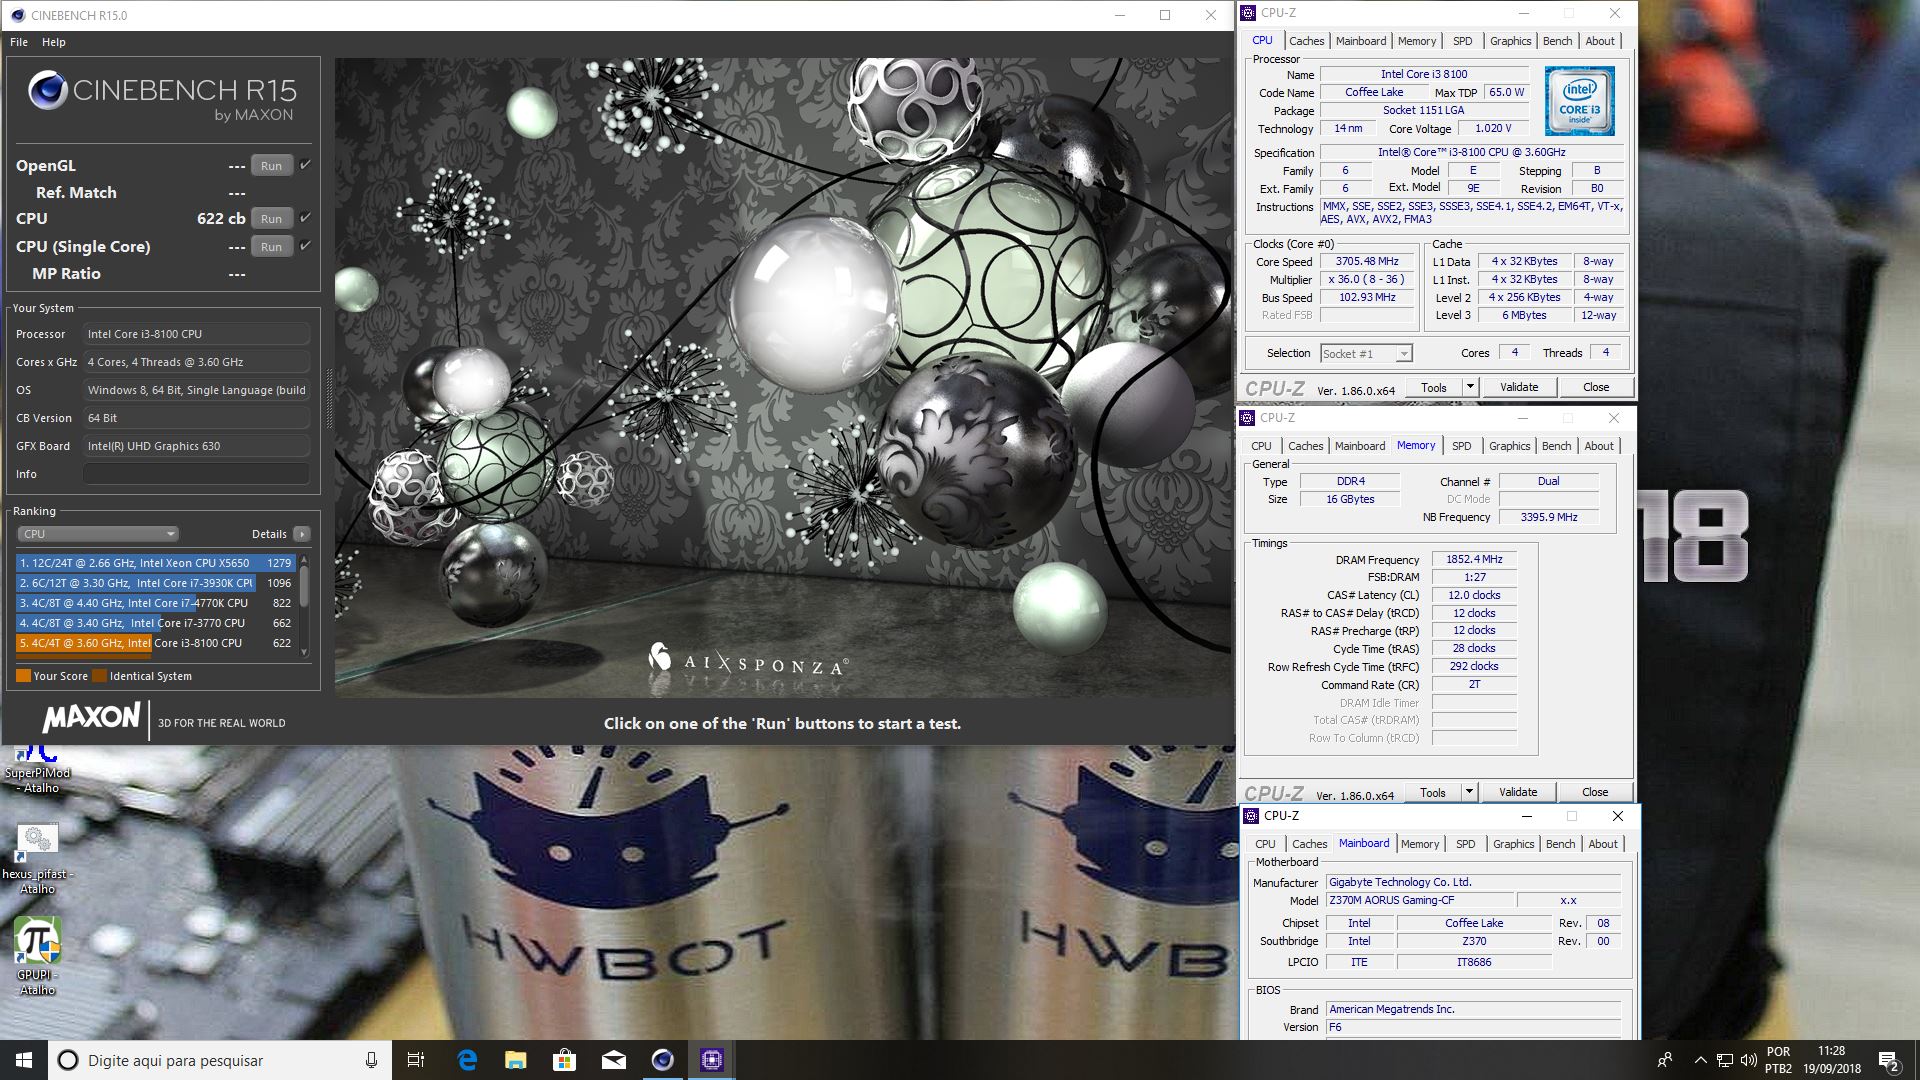1920x1080 pixels.
Task: Open the Cinebench Help menu
Action: (54, 42)
